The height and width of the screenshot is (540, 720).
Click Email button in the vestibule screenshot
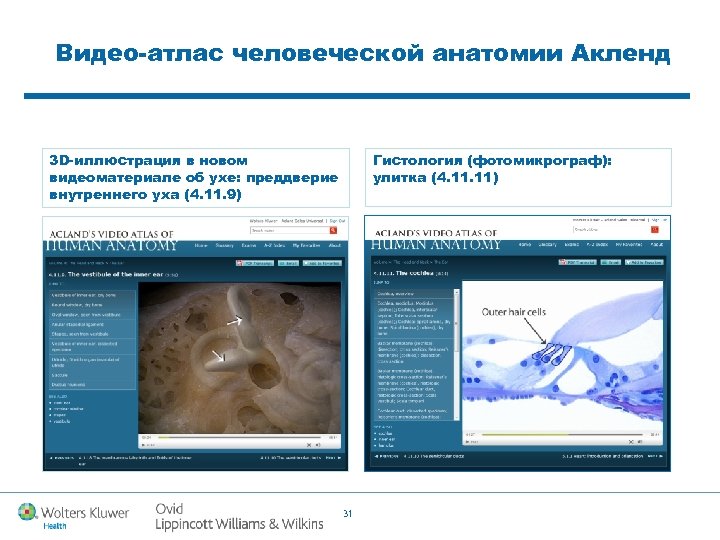click(288, 263)
